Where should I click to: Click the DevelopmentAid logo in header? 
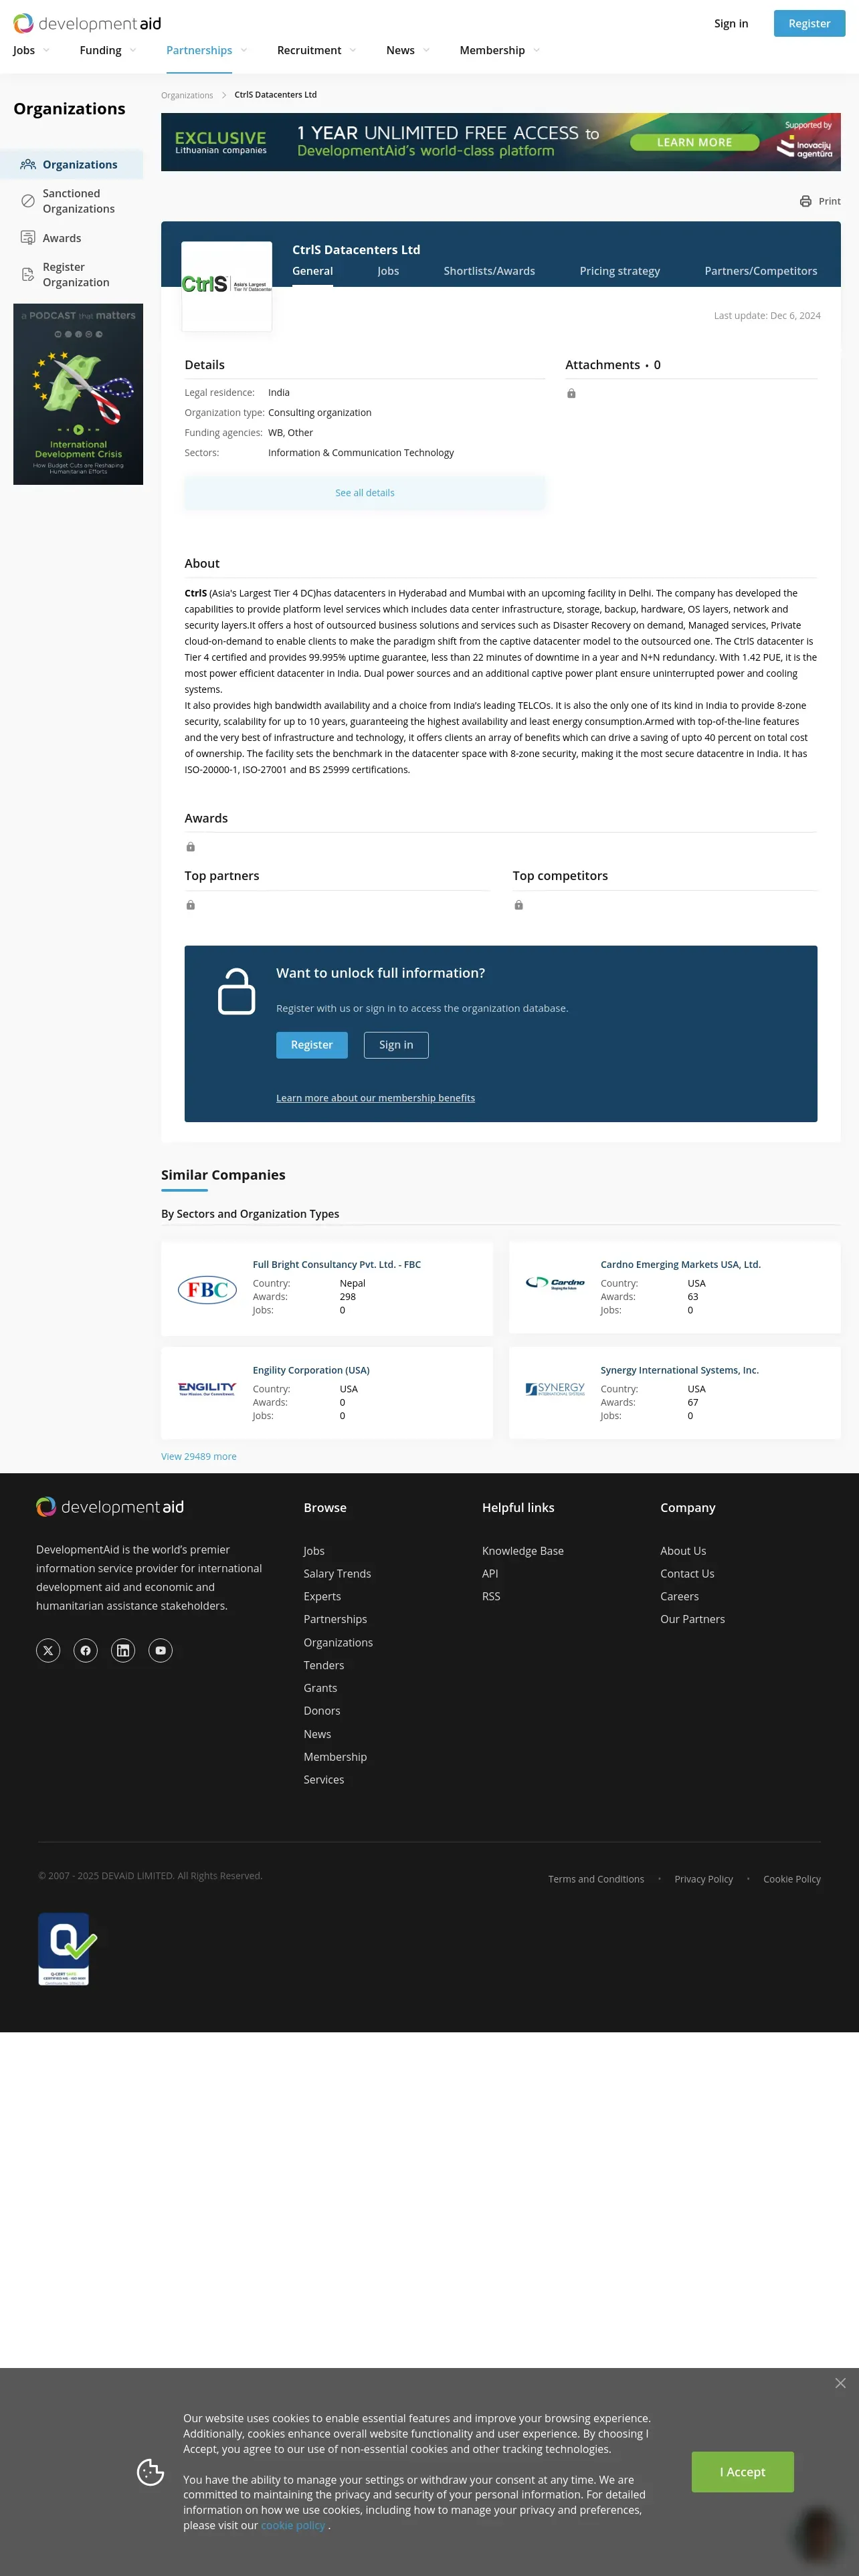tap(87, 23)
